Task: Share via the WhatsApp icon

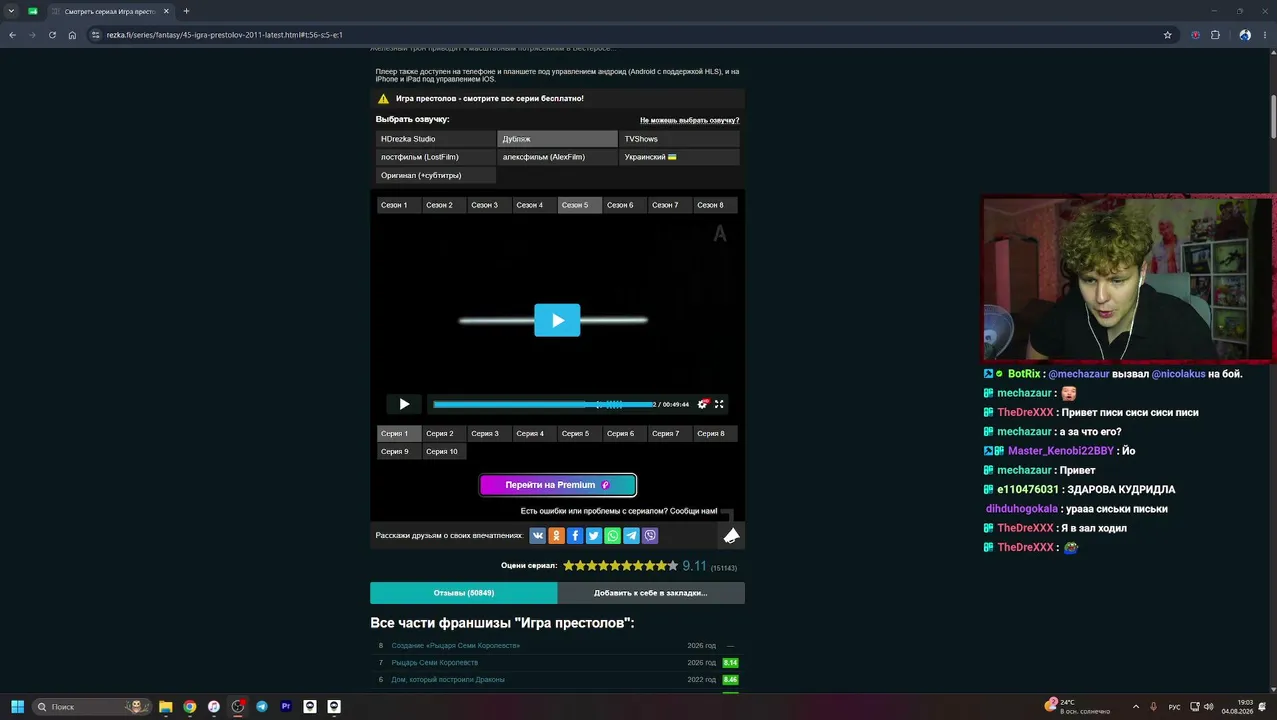Action: pos(612,536)
